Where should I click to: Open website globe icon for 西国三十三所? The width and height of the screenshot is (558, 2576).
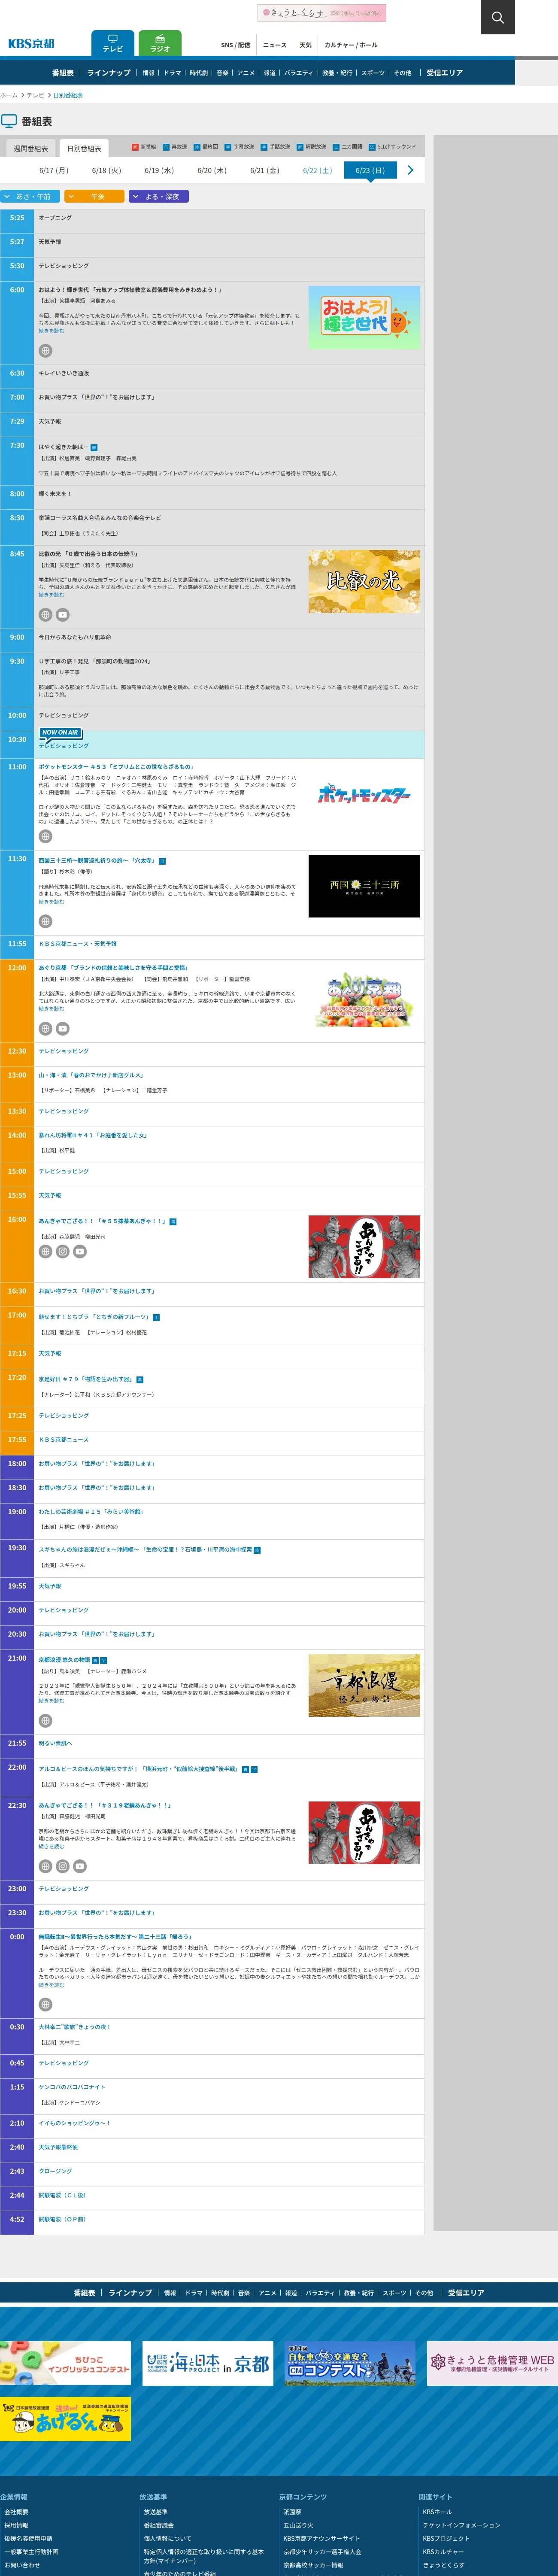45,921
